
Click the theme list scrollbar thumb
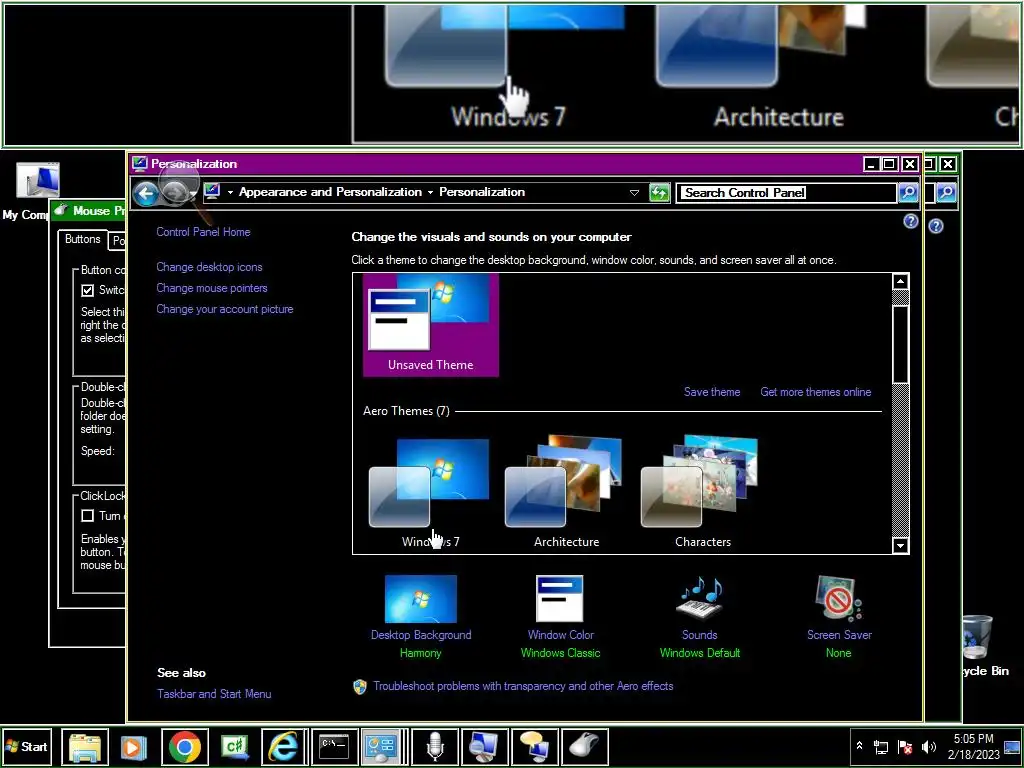pos(901,344)
